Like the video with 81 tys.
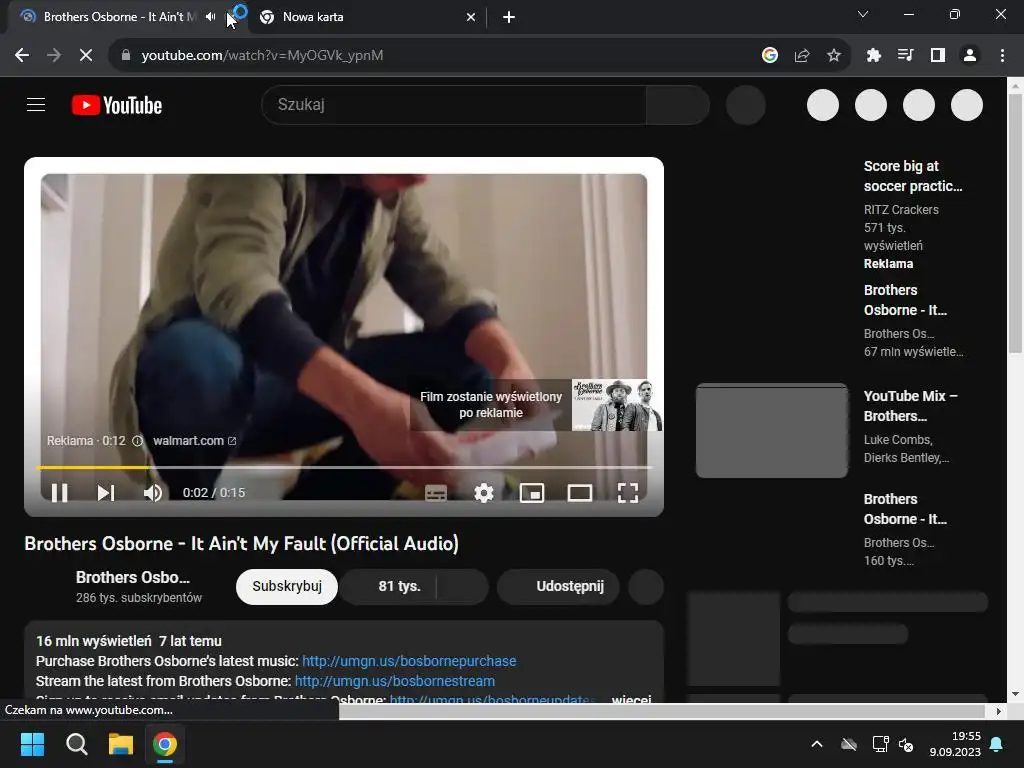 coord(388,586)
